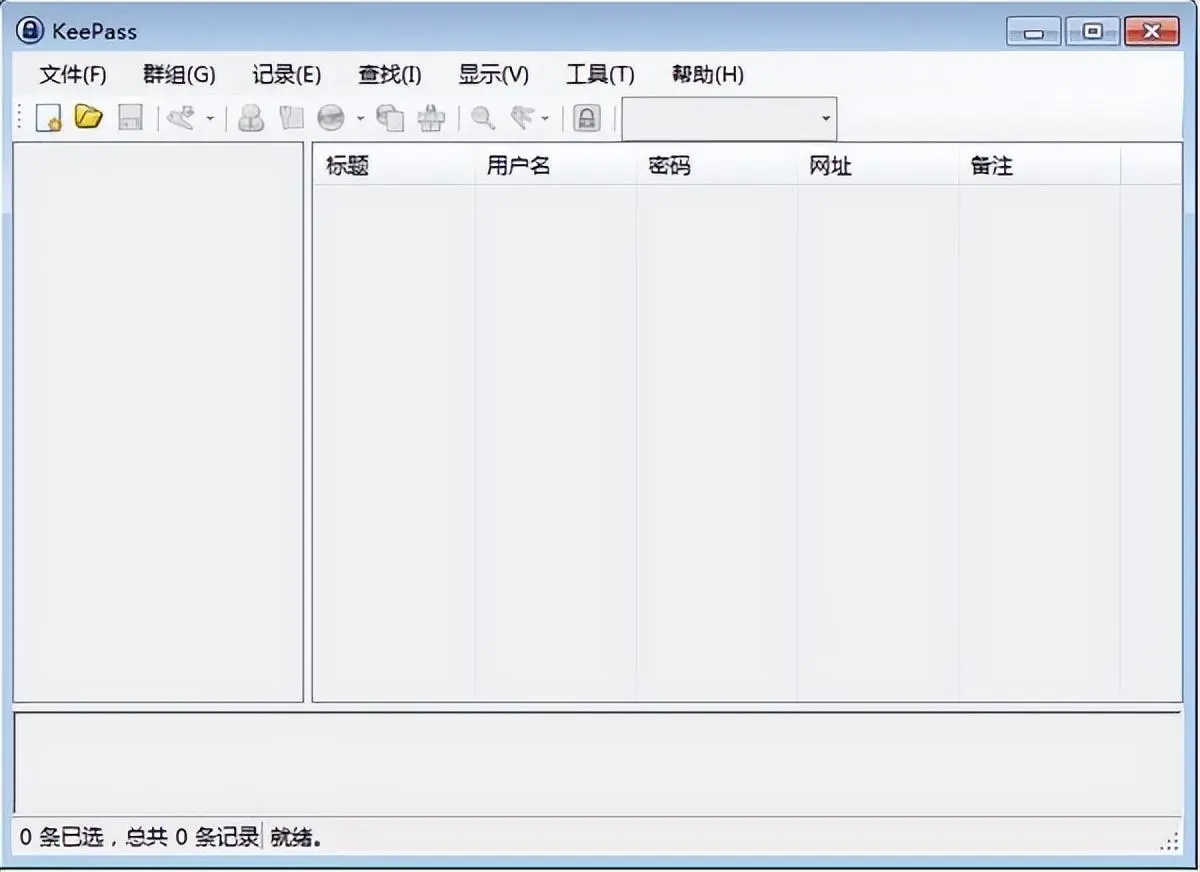The height and width of the screenshot is (872, 1200).
Task: Open the 记录(E) menu
Action: pos(287,74)
